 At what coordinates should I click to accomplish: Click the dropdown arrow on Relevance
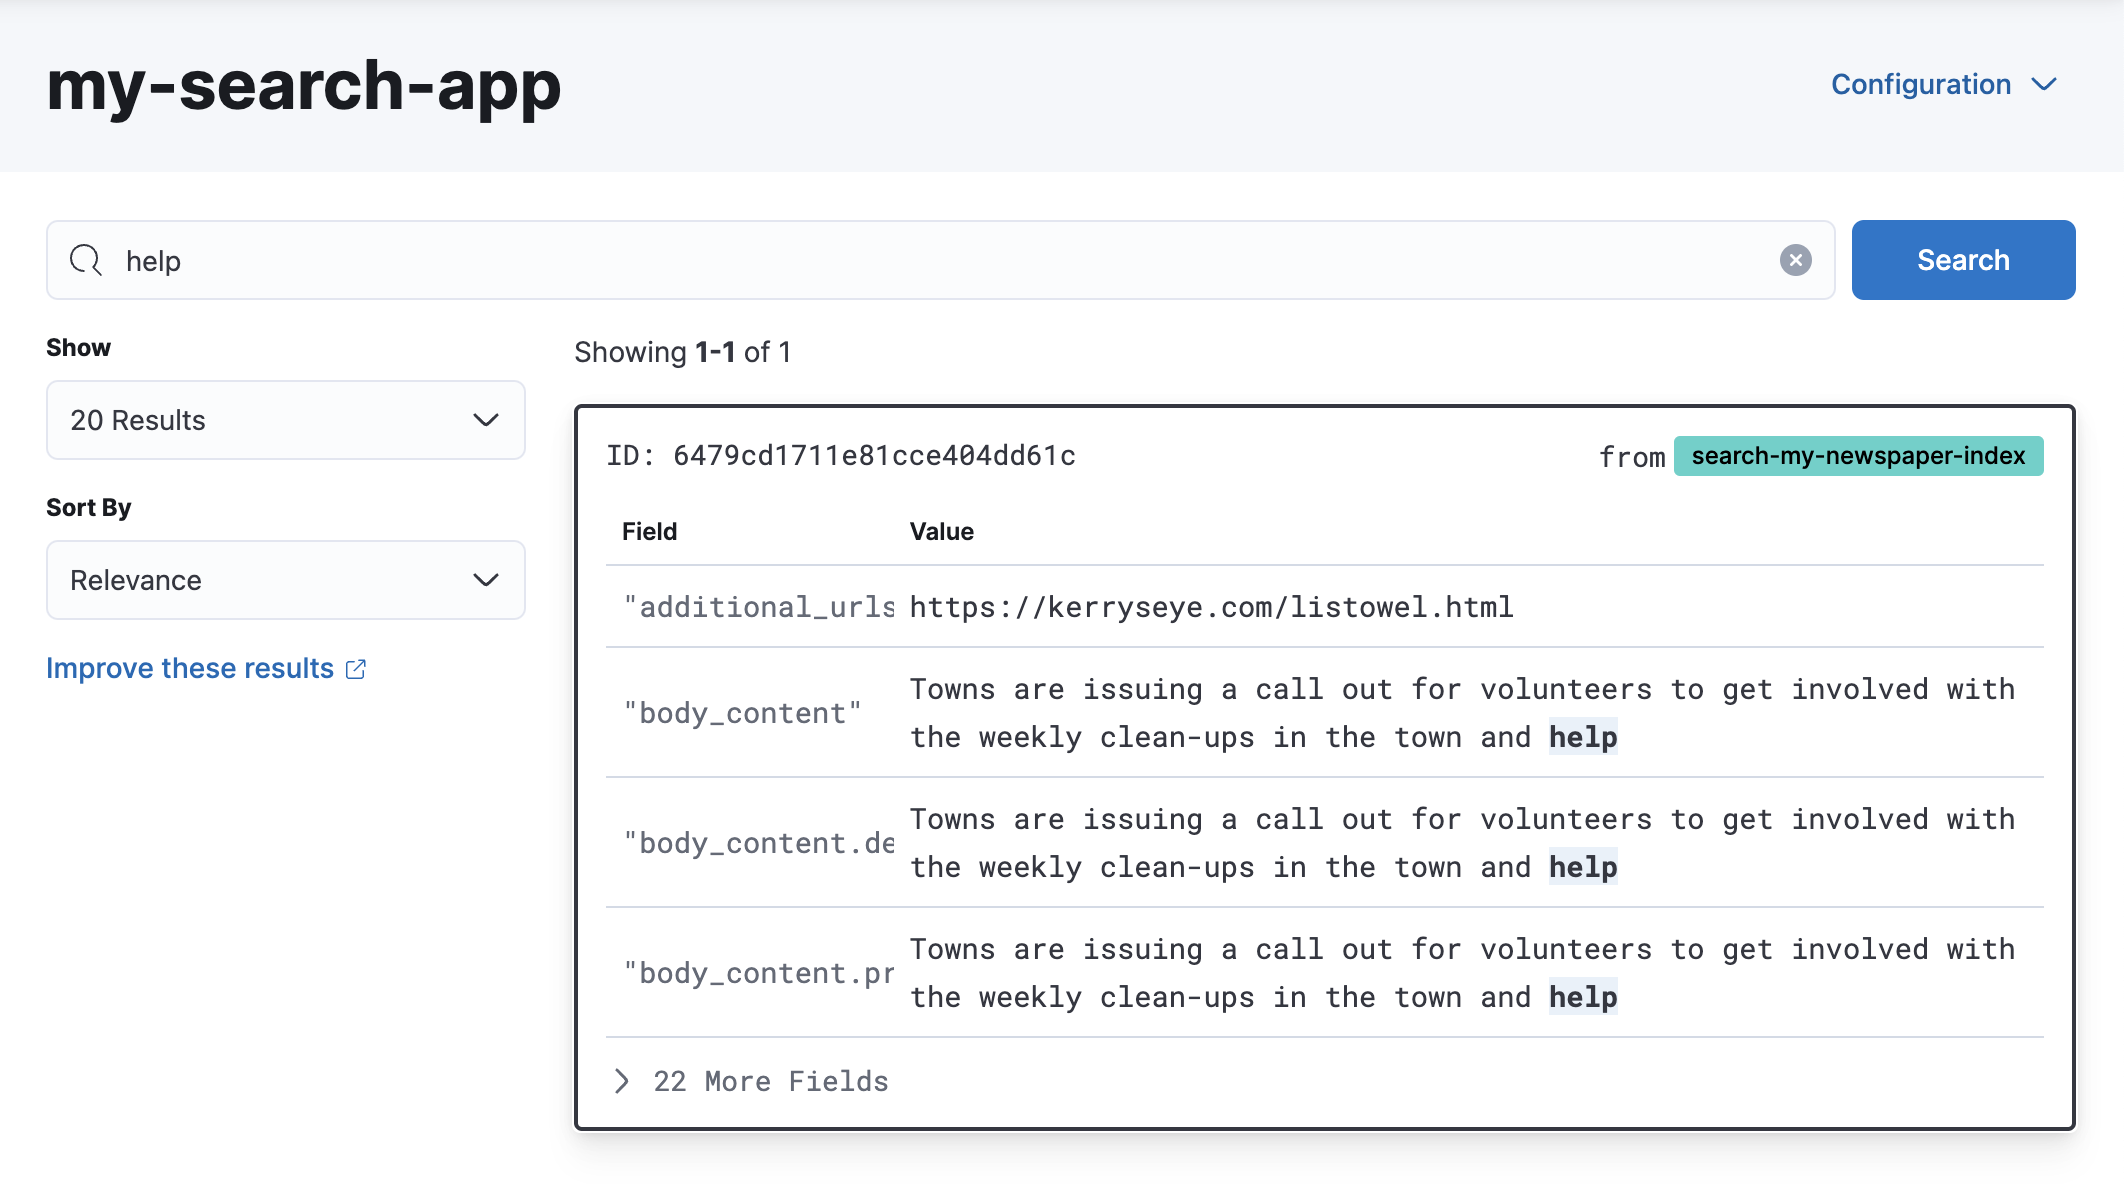(487, 580)
